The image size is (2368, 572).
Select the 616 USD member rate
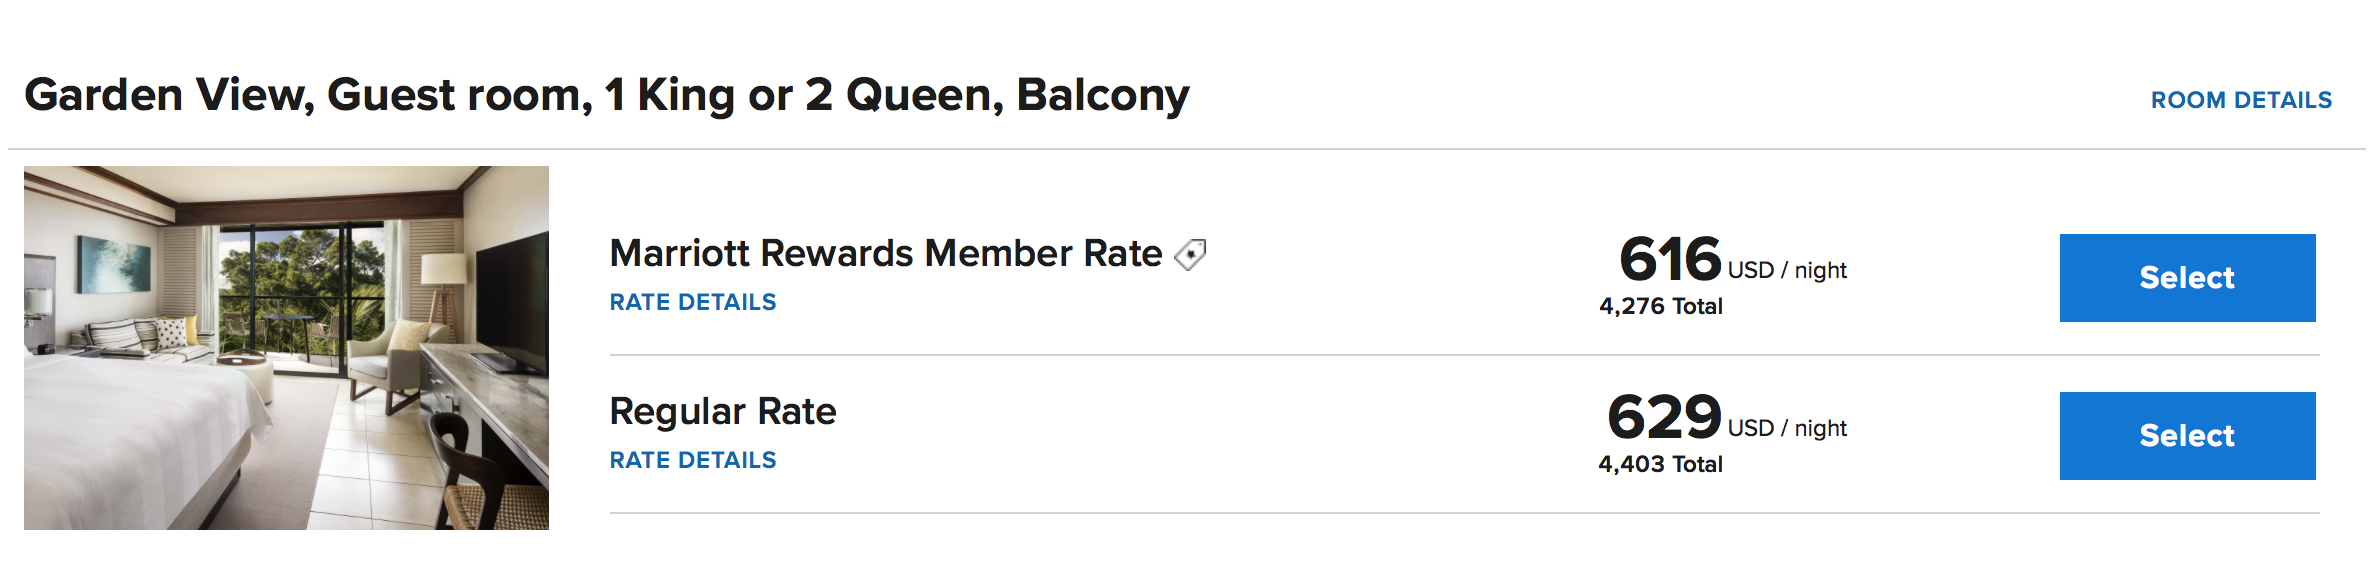coord(2187,278)
